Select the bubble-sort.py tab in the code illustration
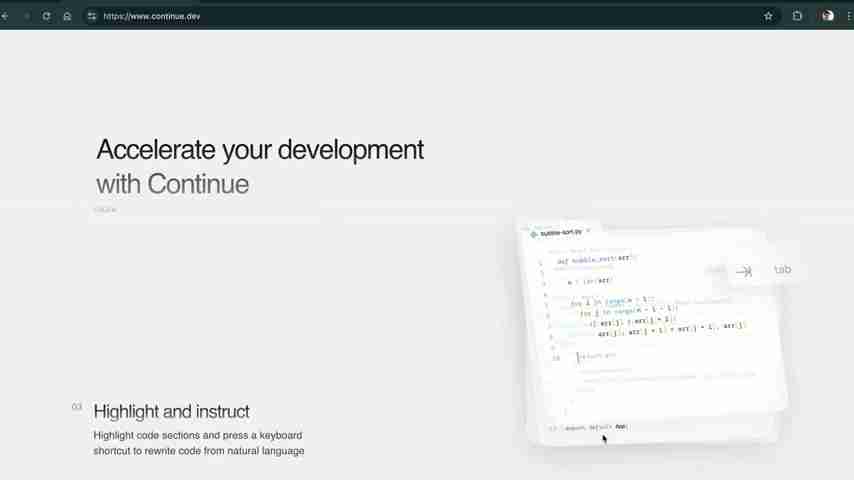Viewport: 854px width, 480px height. [560, 233]
